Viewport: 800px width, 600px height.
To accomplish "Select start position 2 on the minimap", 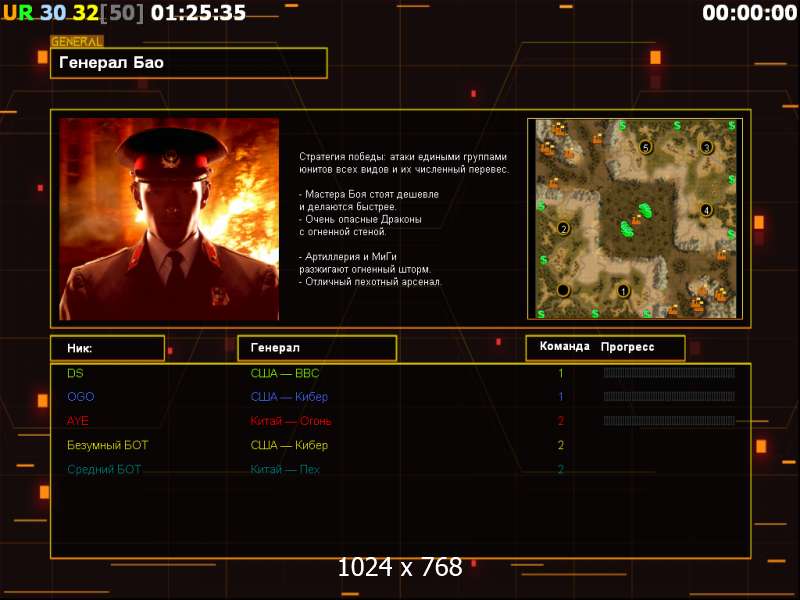I will (x=563, y=228).
